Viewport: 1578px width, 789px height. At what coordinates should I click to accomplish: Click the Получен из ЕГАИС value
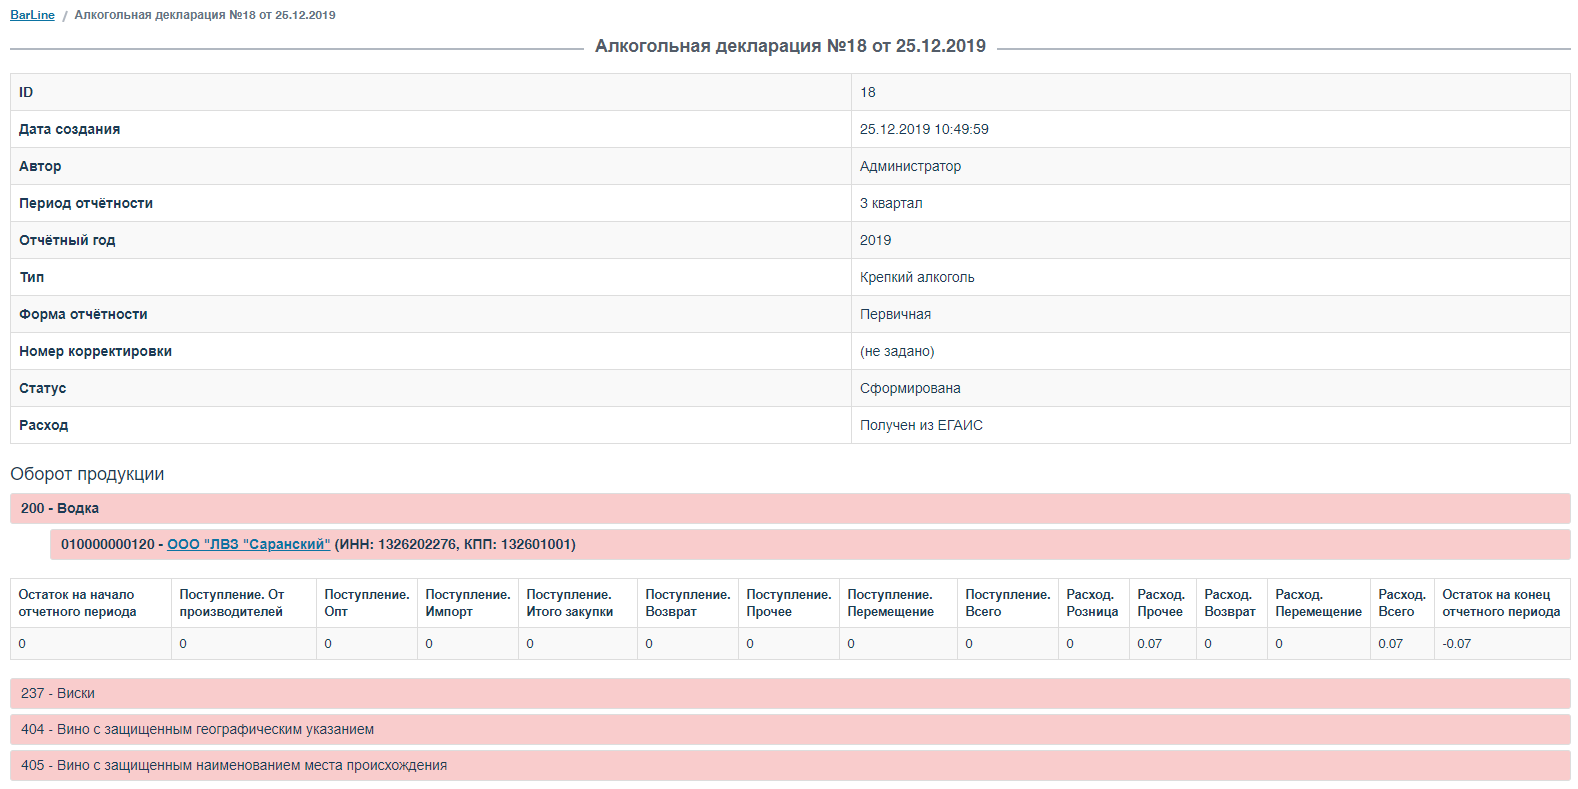click(x=921, y=425)
